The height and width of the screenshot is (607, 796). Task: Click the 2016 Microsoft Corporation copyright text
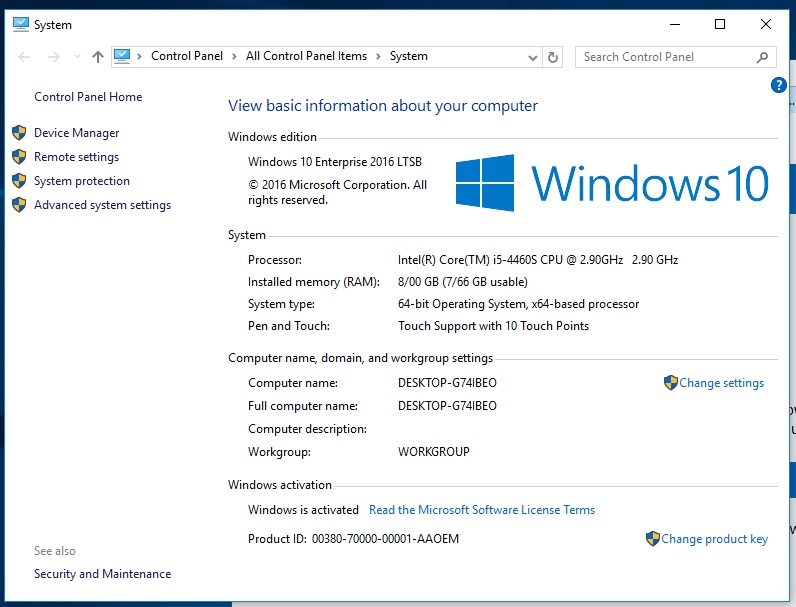tap(337, 192)
